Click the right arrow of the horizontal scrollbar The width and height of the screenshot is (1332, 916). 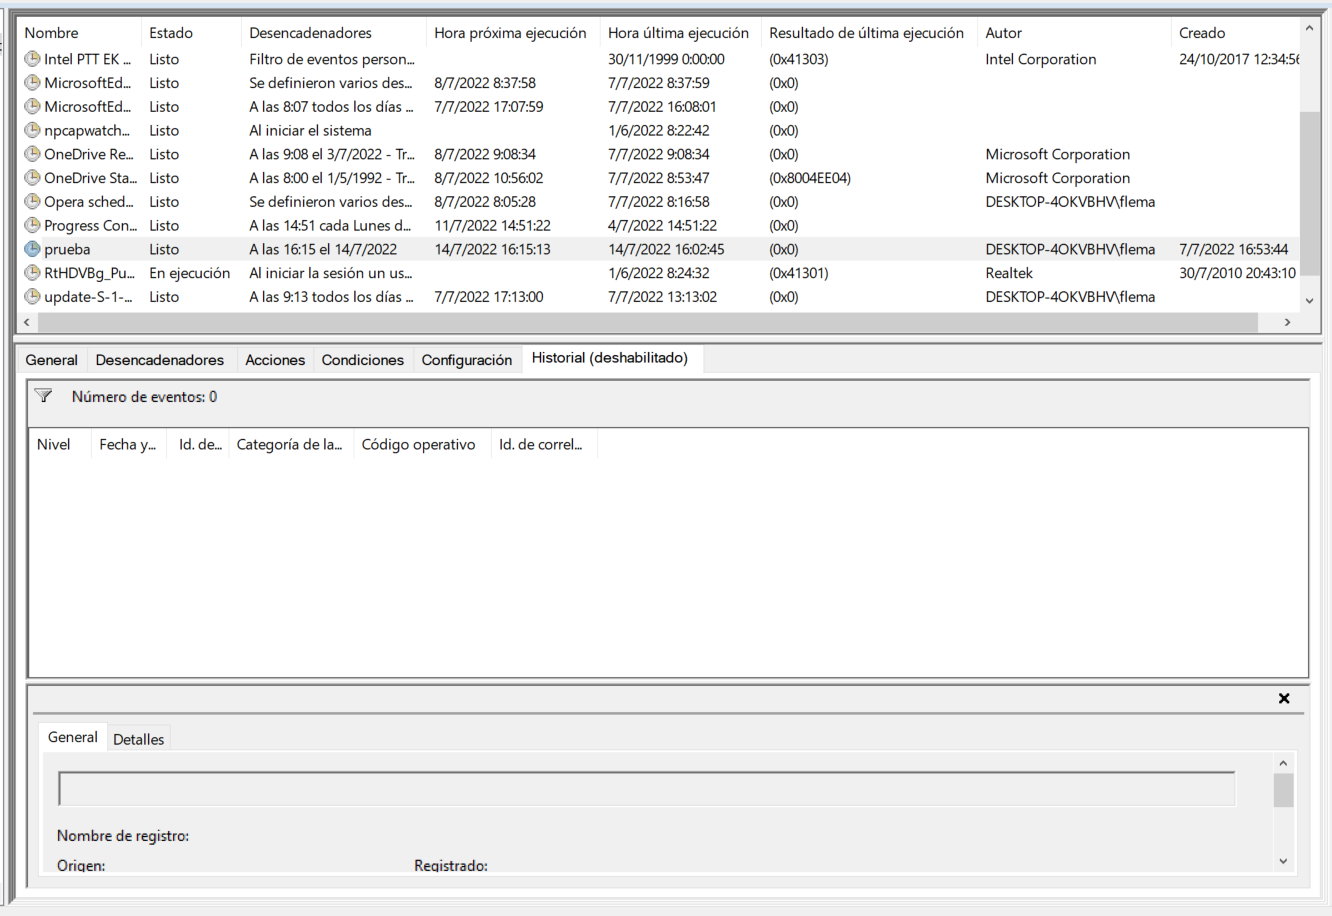[1289, 322]
